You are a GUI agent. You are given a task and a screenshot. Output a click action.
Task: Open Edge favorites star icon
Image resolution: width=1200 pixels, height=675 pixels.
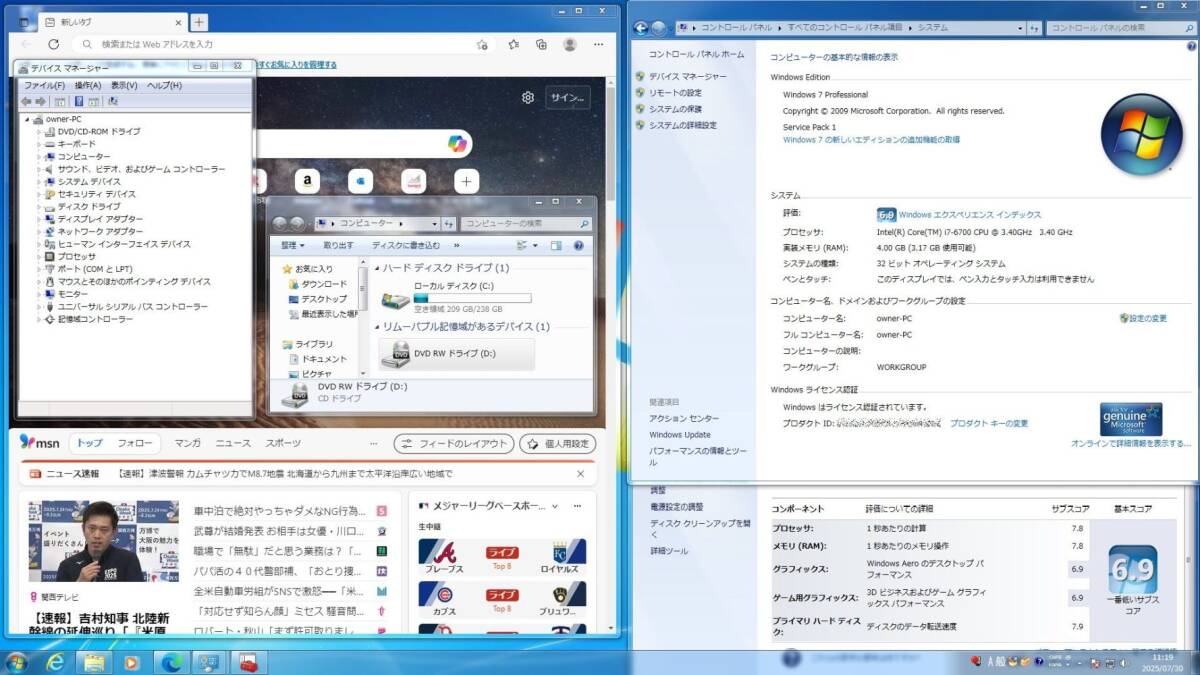513,44
